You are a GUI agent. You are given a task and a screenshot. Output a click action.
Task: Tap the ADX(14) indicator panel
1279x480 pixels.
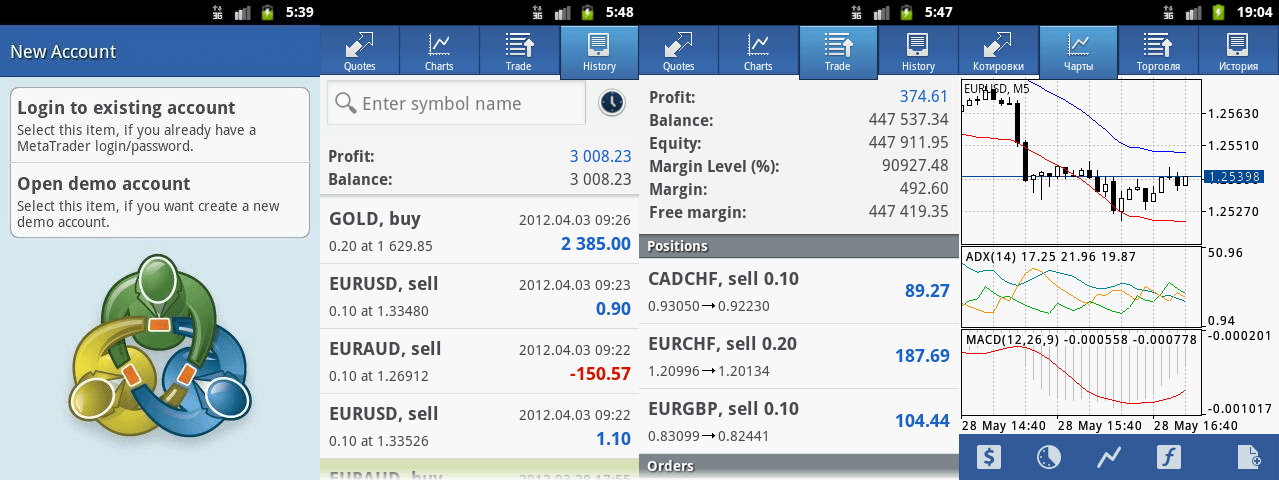point(1080,287)
